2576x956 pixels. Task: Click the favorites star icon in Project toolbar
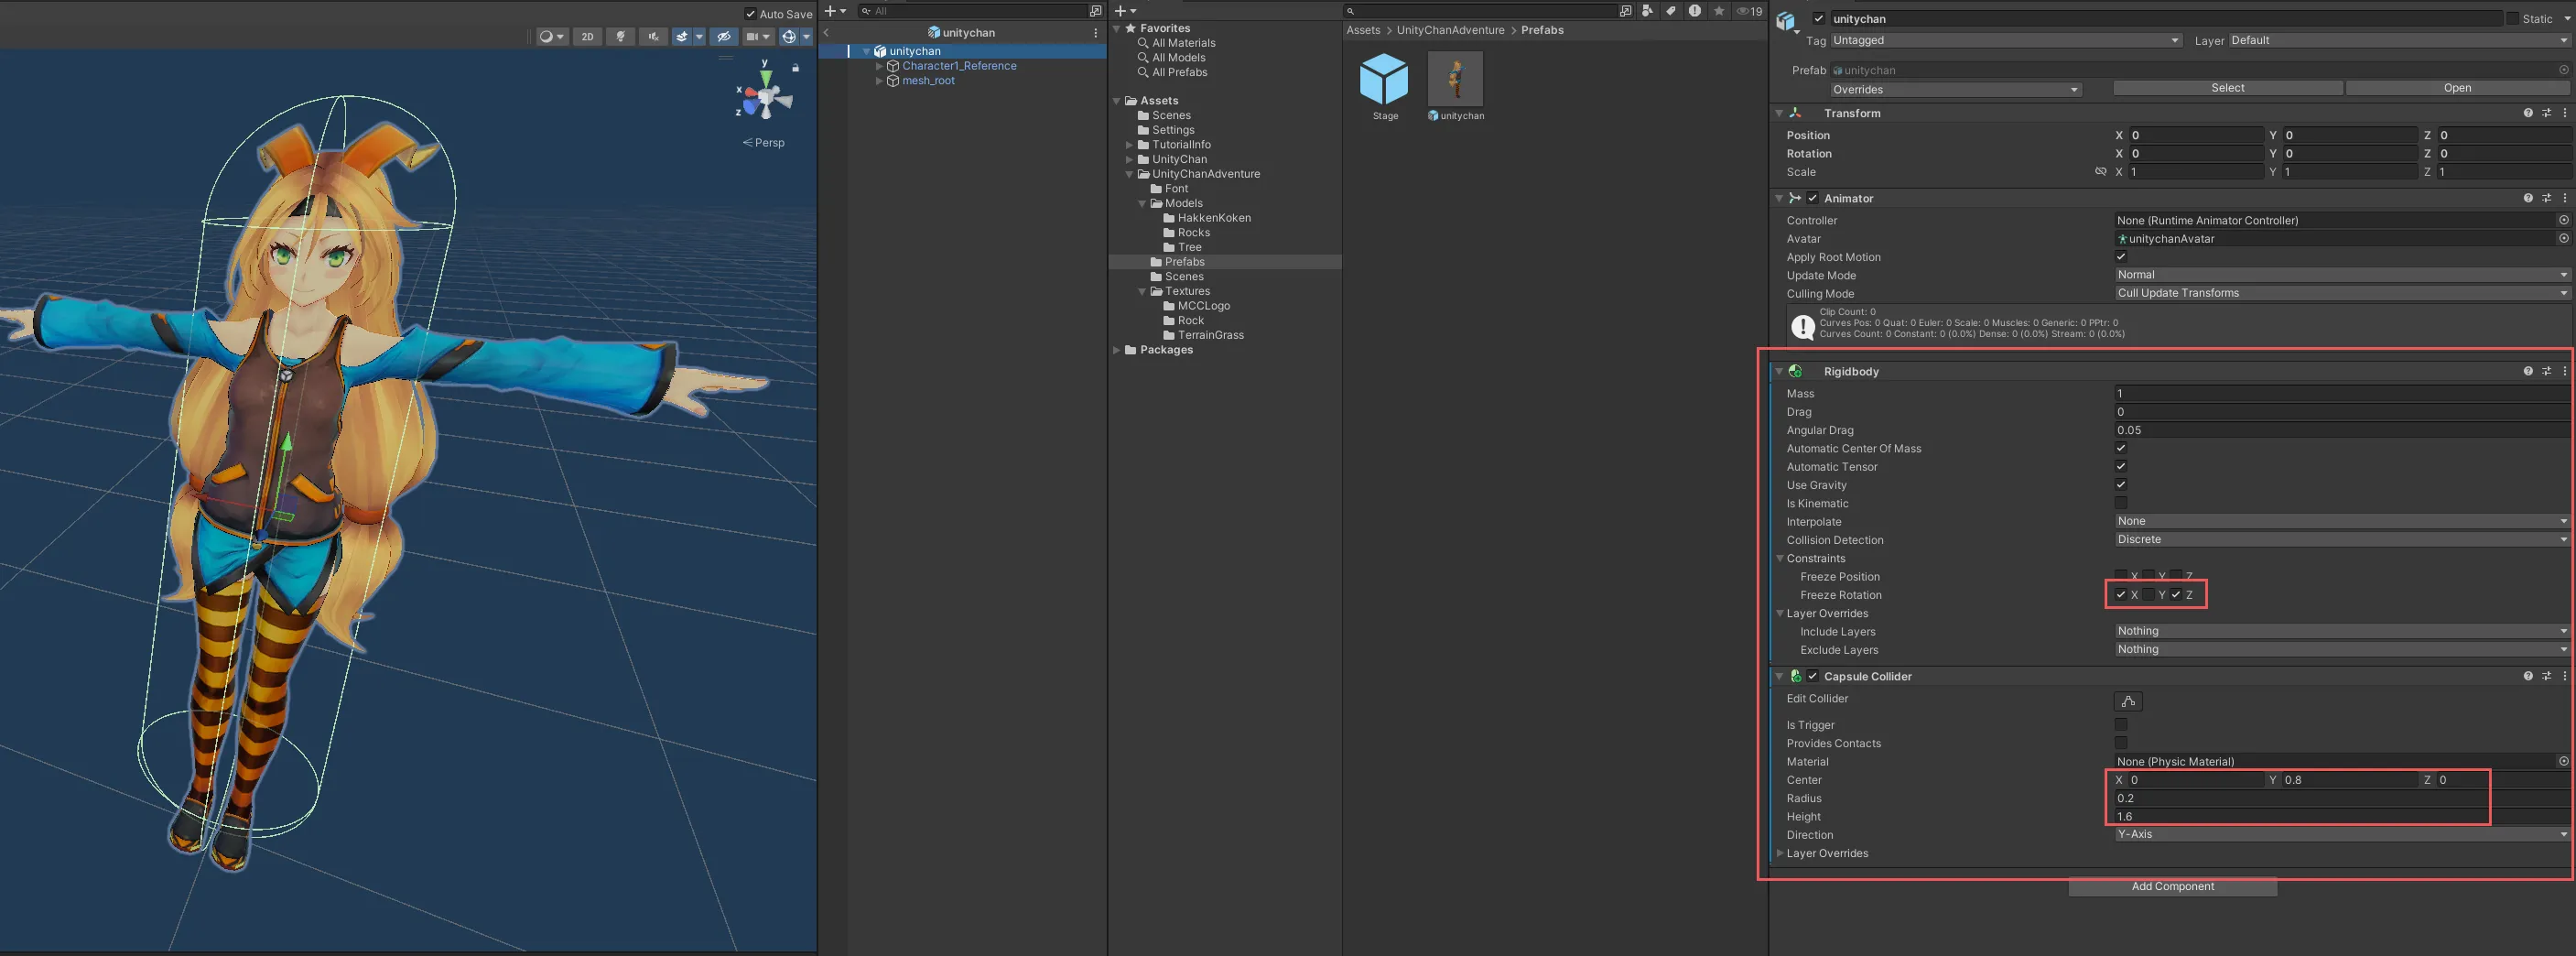click(x=1719, y=11)
